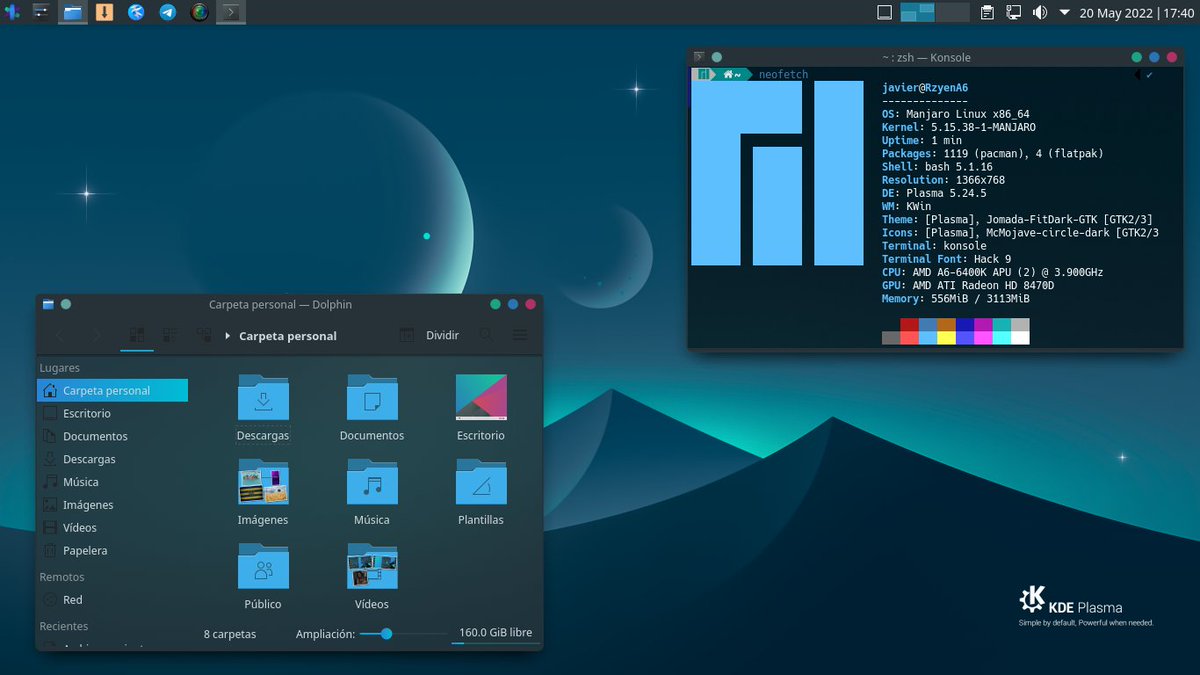Open the settings sliders icon in the panel
This screenshot has height=675, width=1200.
pyautogui.click(x=41, y=13)
